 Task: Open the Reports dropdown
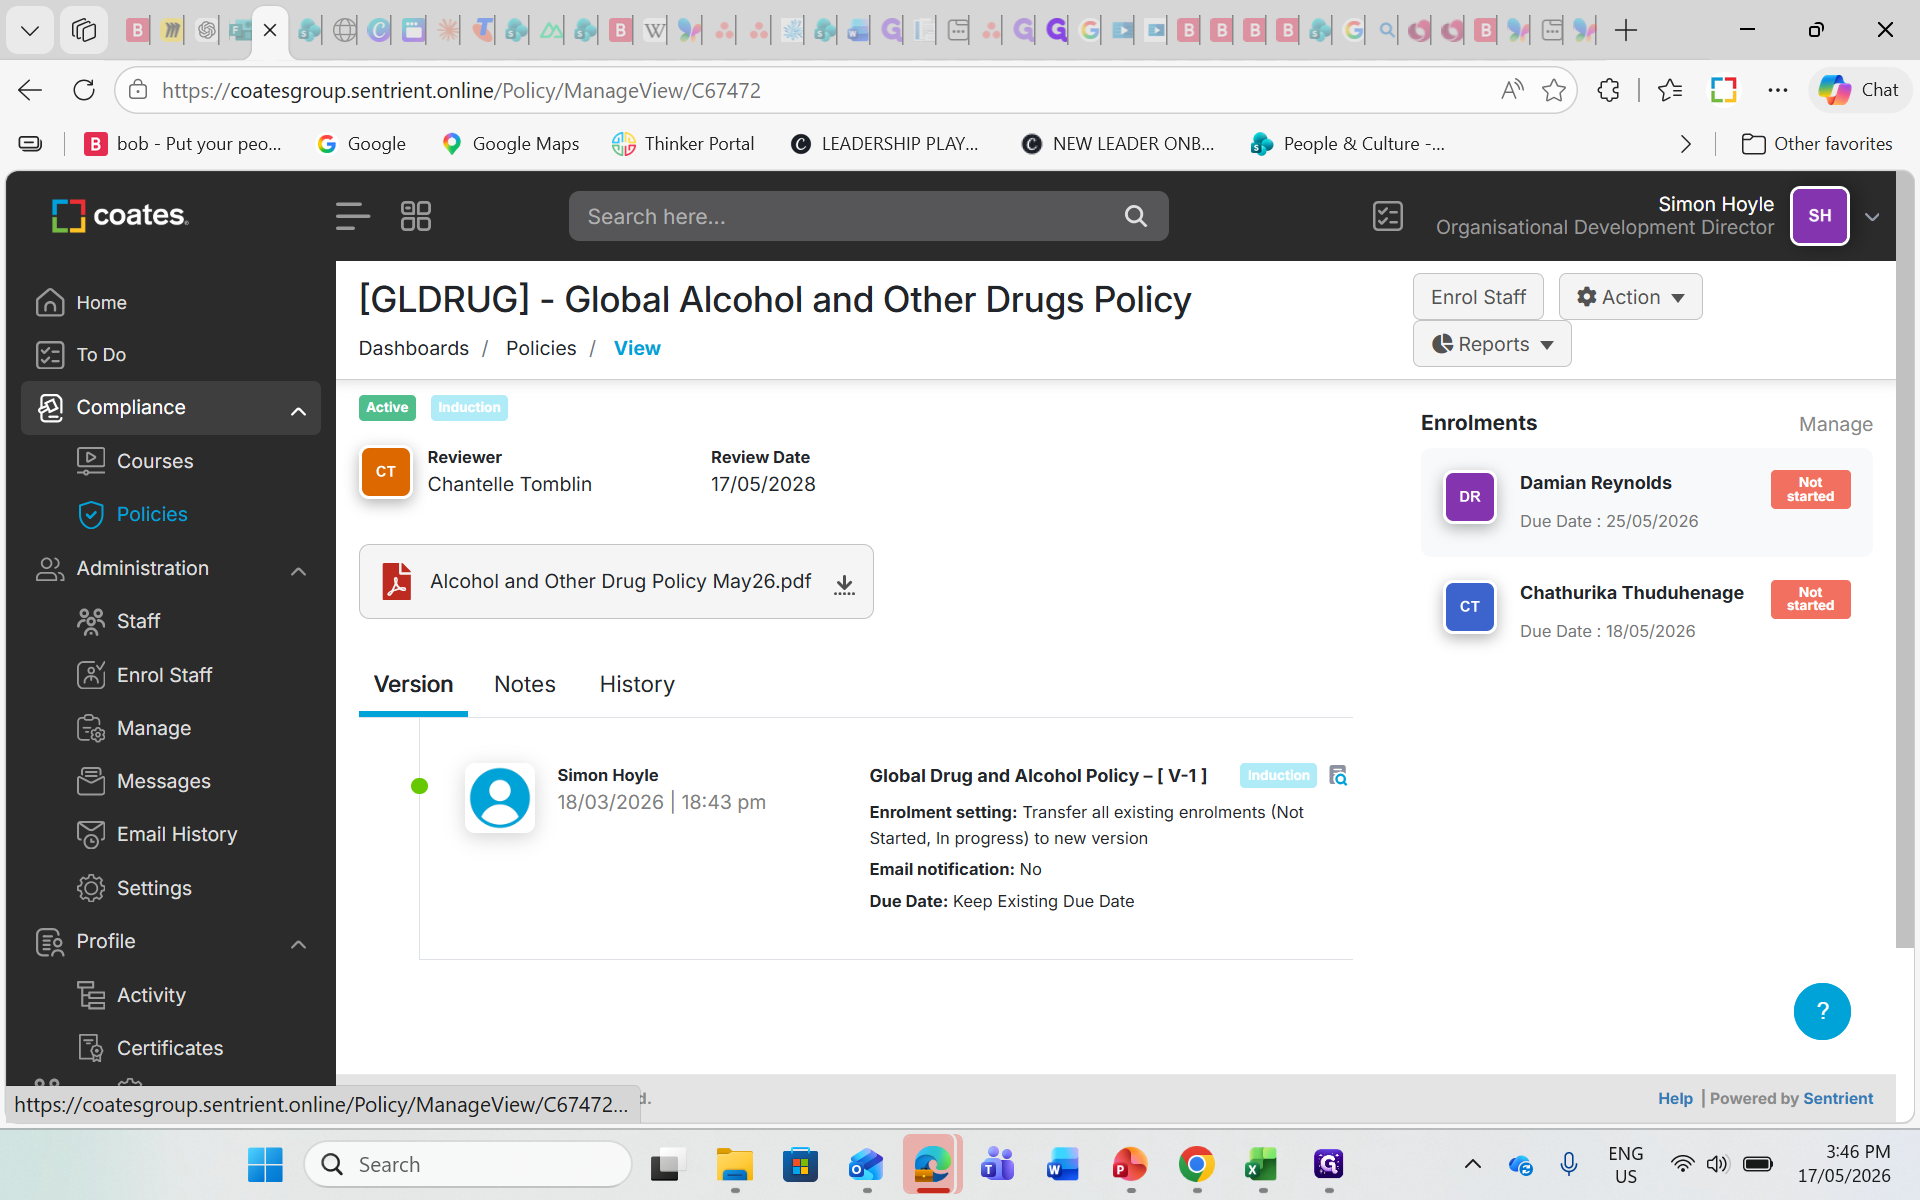pos(1492,344)
